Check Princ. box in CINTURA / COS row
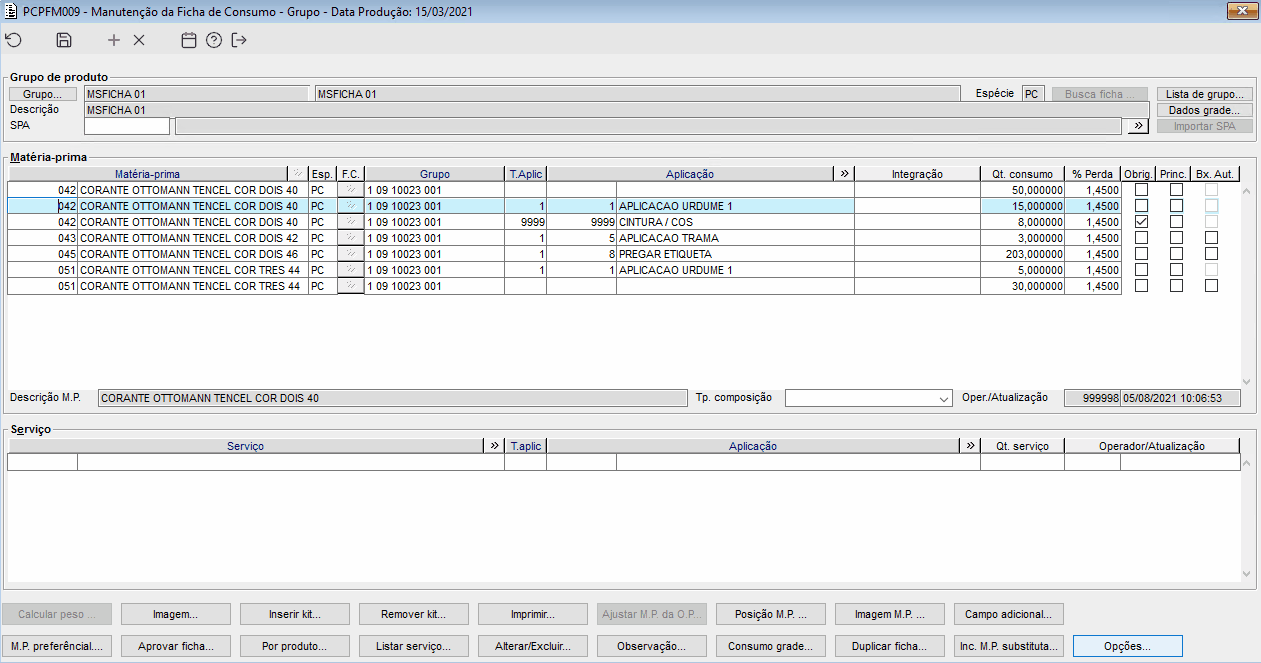The height and width of the screenshot is (663, 1261). point(1177,221)
